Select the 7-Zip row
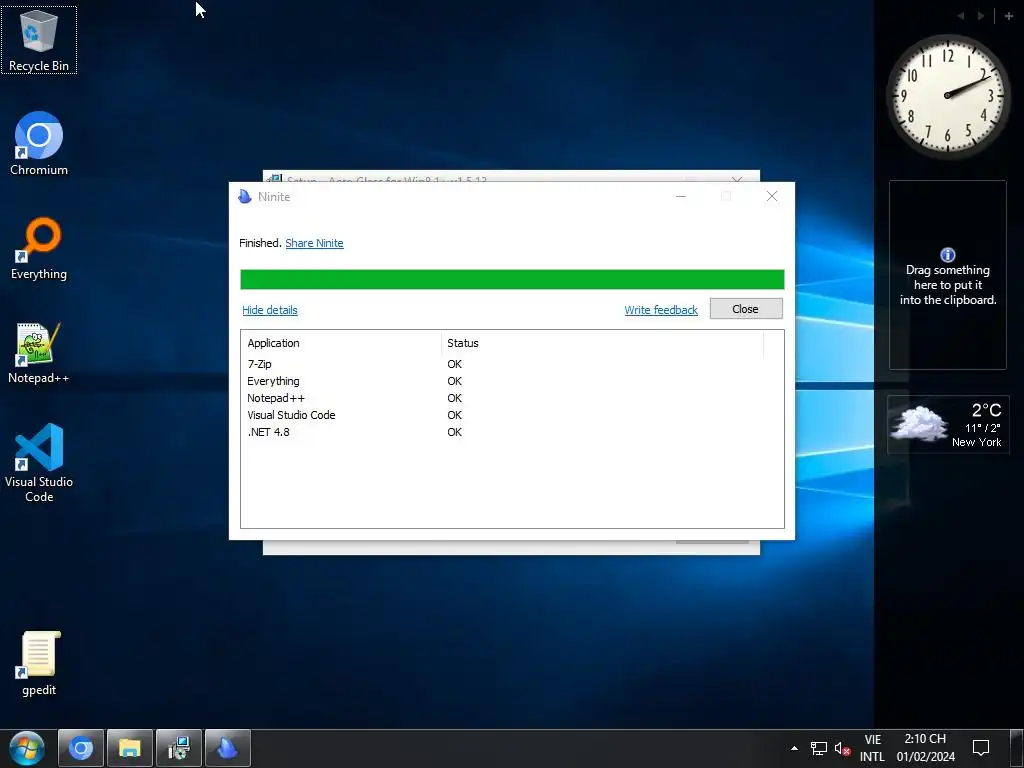Screen dimensions: 1024x768 pos(504,364)
